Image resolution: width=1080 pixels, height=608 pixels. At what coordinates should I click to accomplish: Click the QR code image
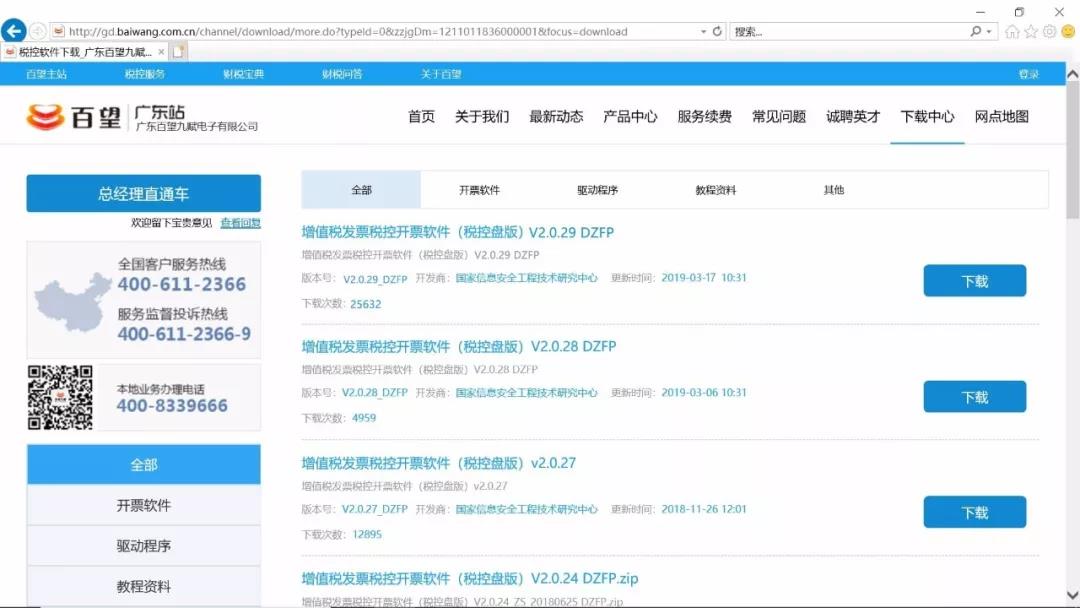[60, 397]
